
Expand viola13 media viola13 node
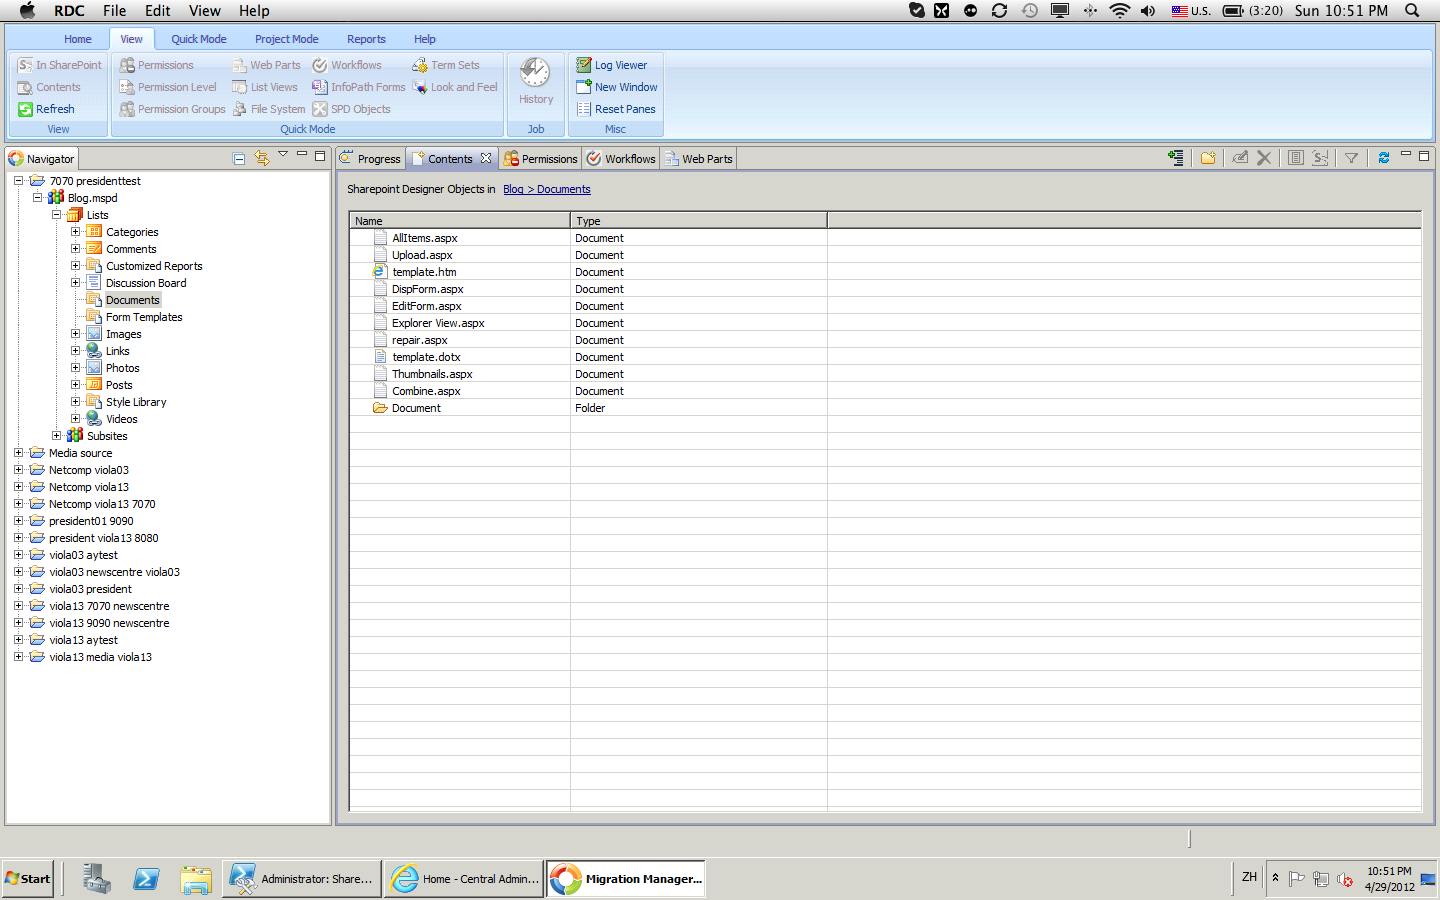[x=18, y=657]
